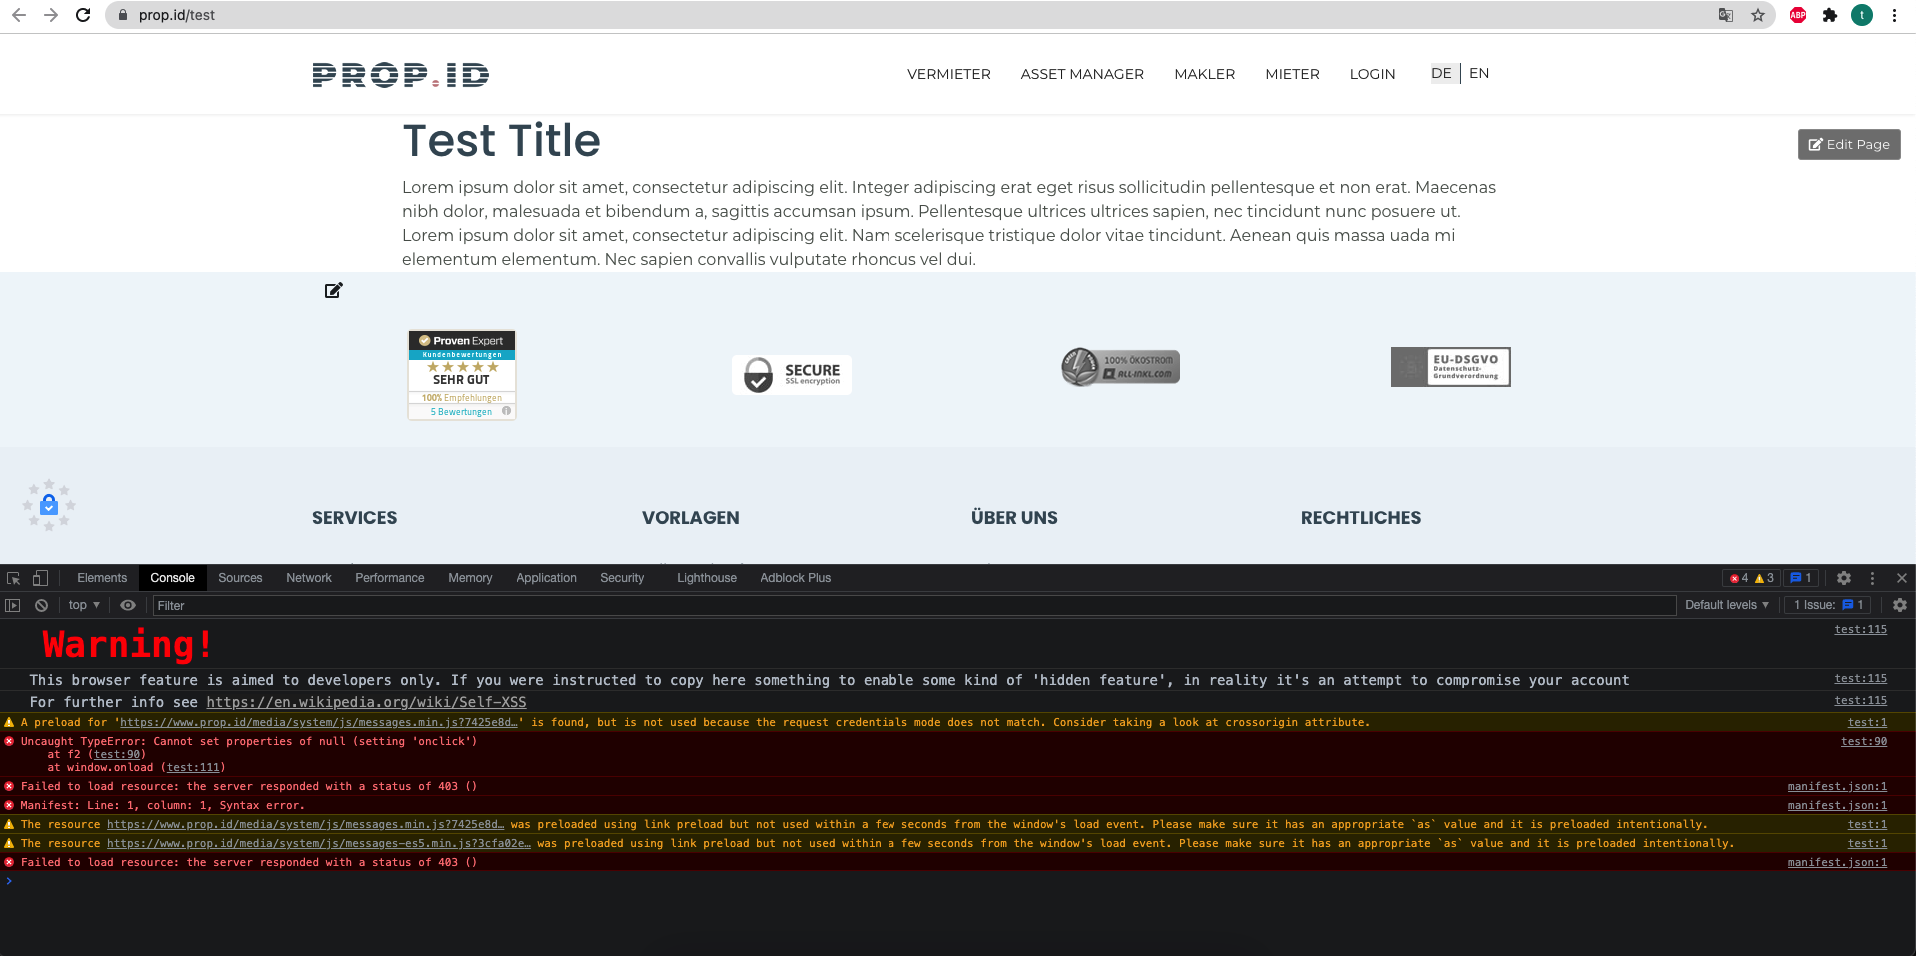Click the errors counter badge showing 4
The height and width of the screenshot is (956, 1916).
[x=1741, y=578]
